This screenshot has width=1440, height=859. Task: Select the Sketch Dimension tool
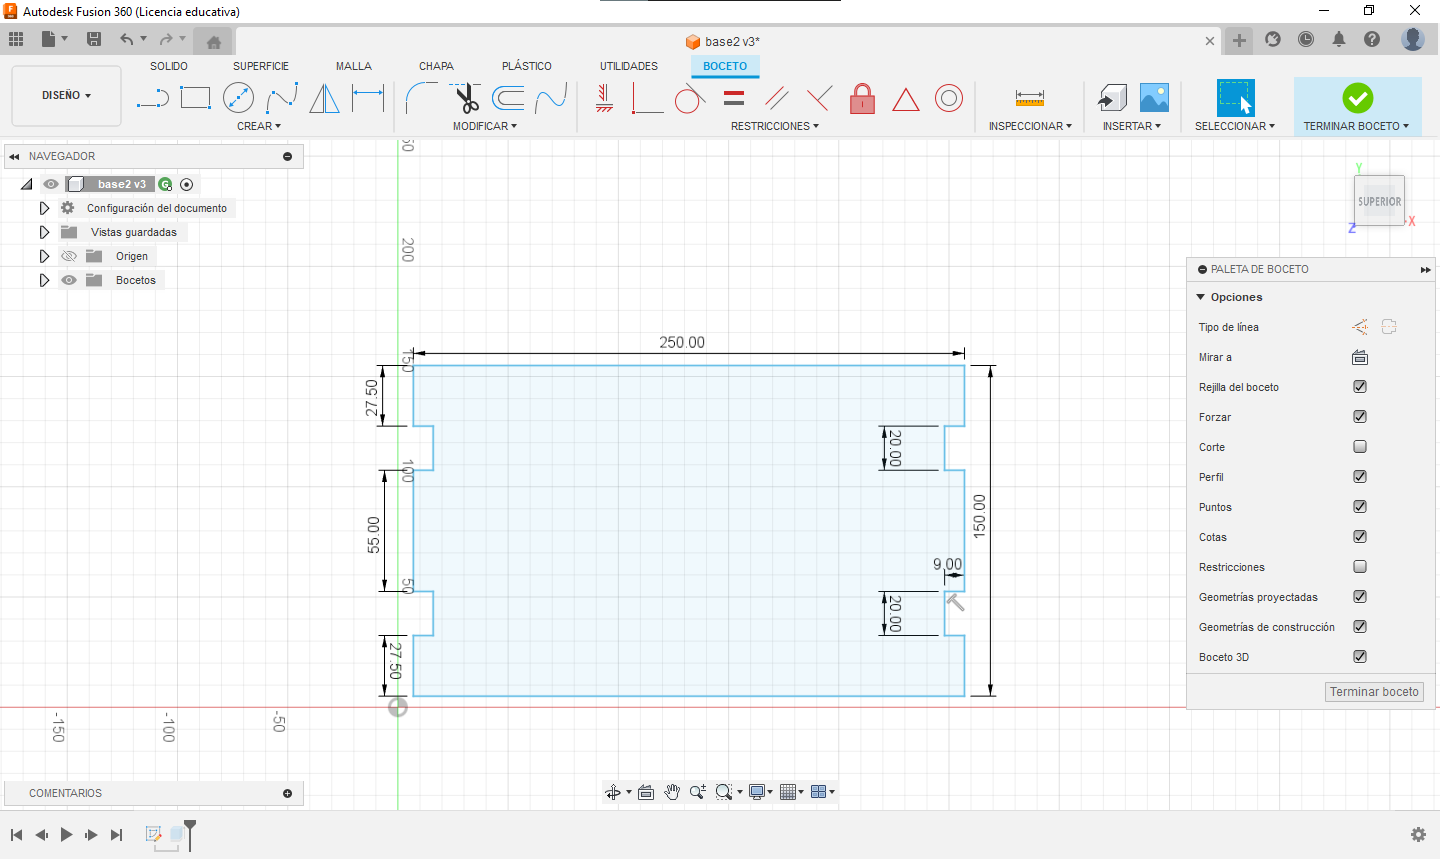[x=368, y=98]
